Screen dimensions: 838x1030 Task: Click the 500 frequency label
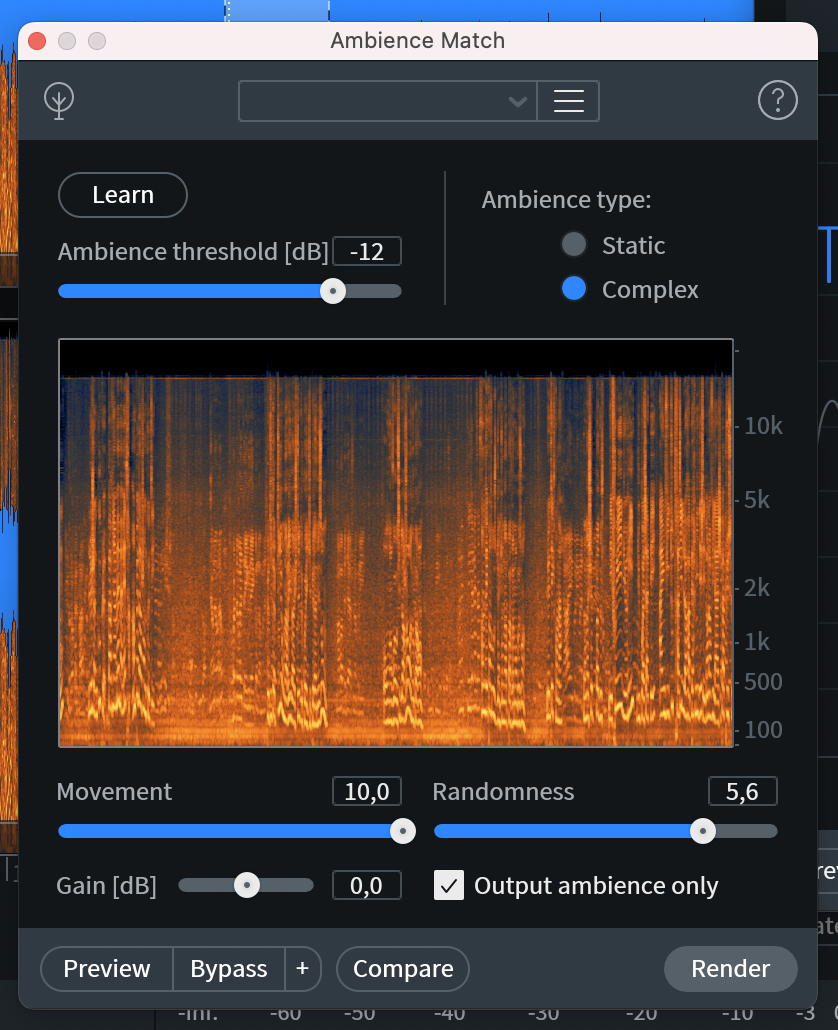(763, 682)
